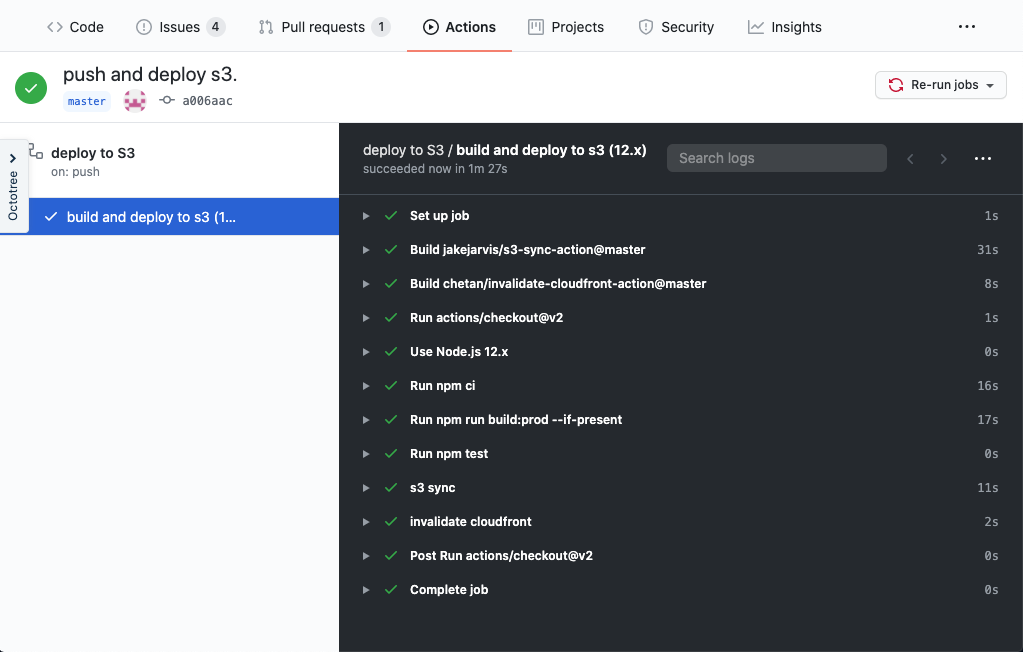Click the master branch label

coord(87,101)
